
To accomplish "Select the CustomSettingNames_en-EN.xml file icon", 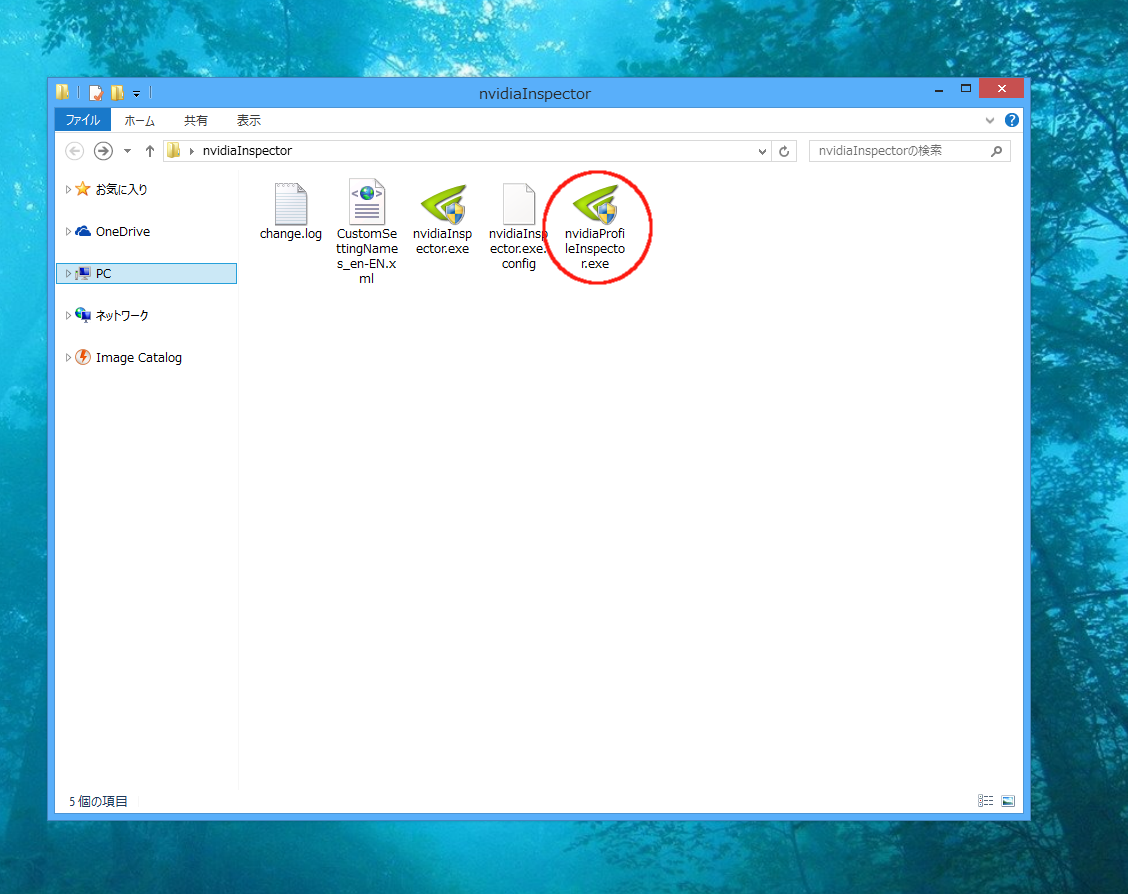I will (x=367, y=202).
